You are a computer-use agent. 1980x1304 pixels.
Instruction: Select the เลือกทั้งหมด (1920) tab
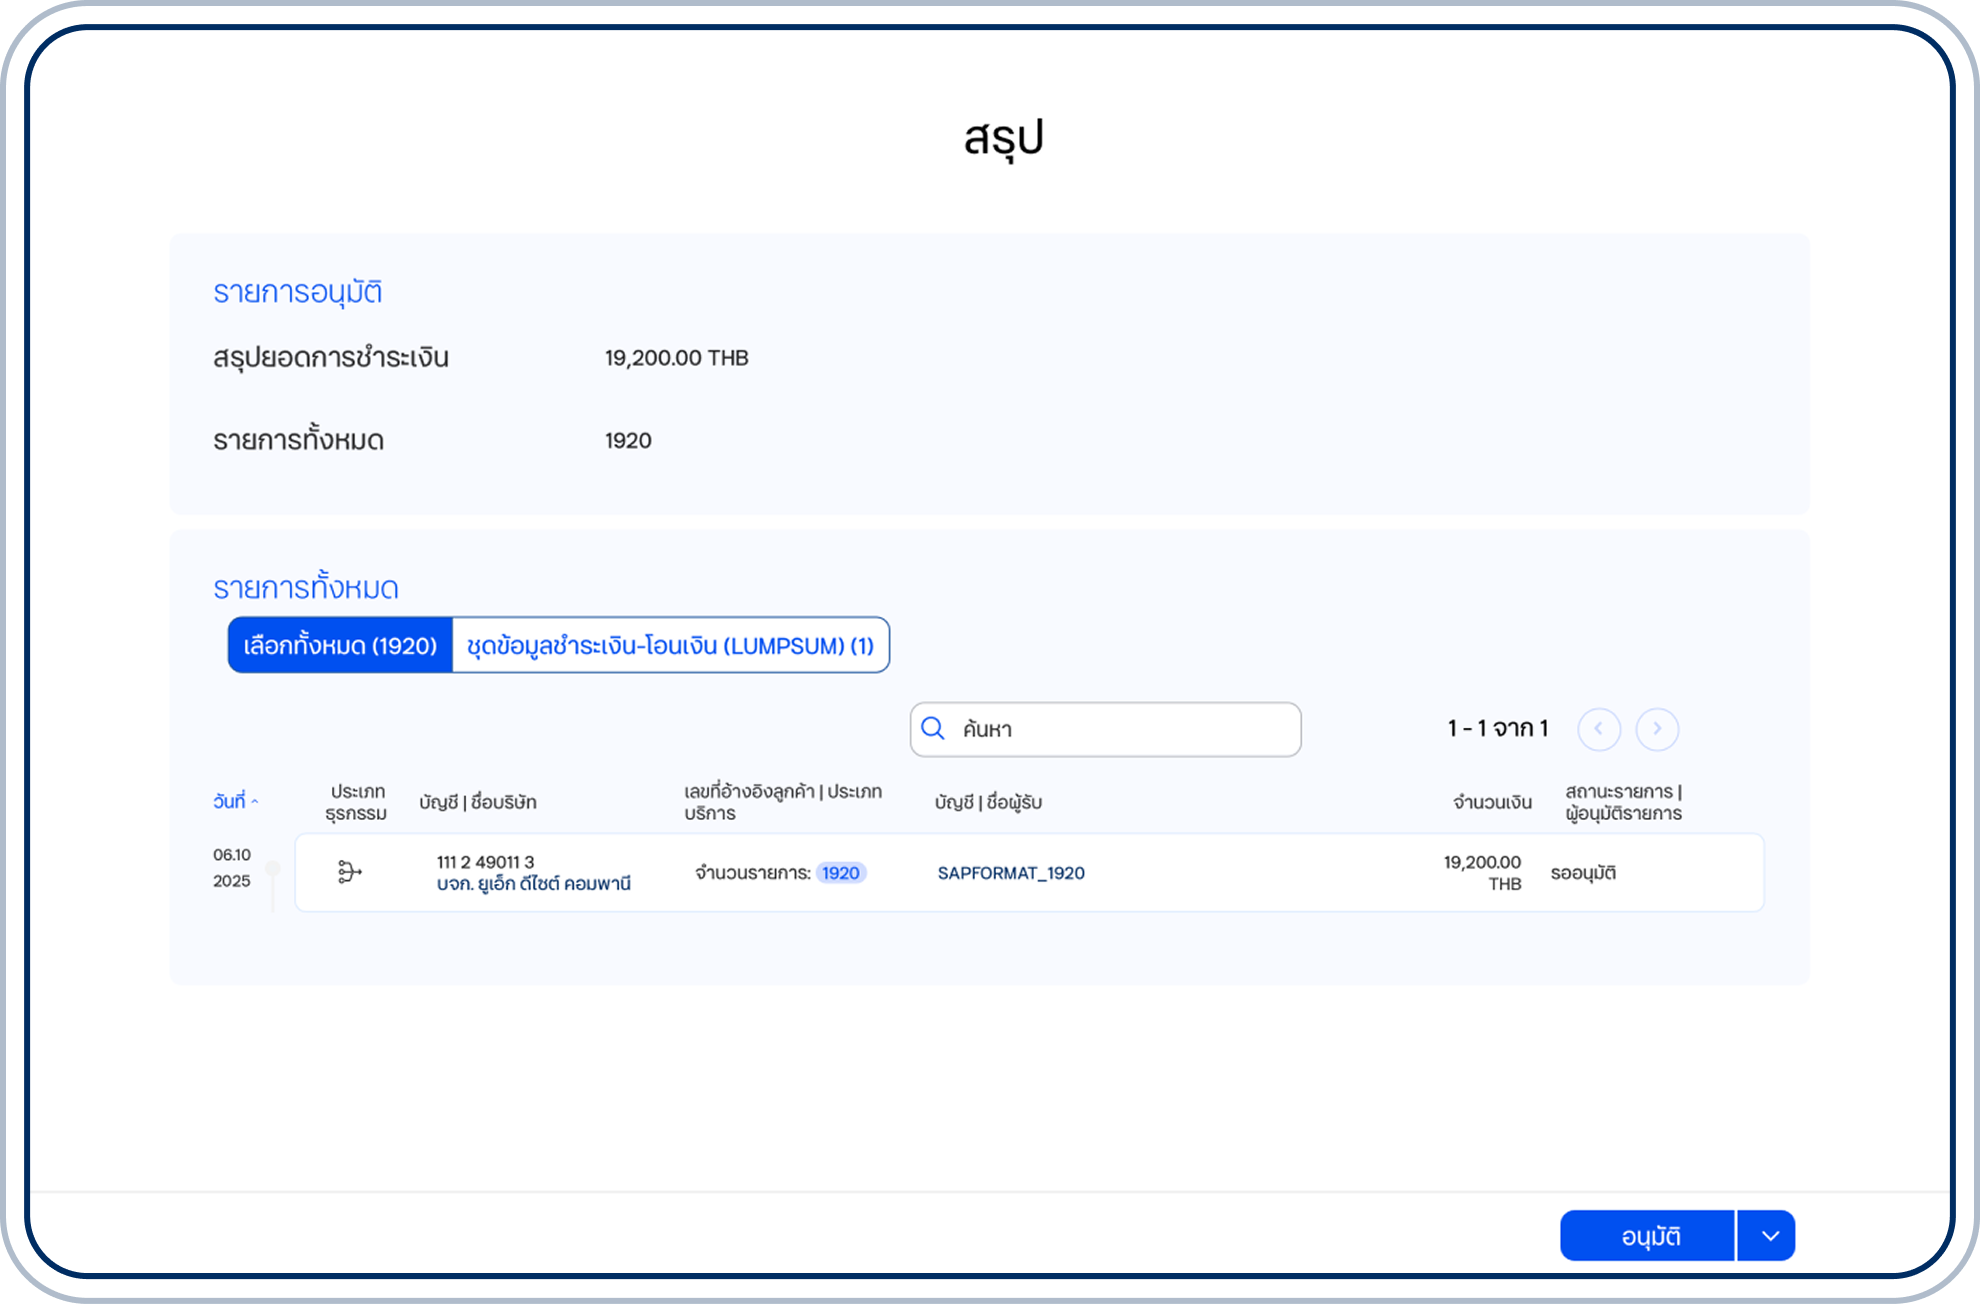point(340,646)
